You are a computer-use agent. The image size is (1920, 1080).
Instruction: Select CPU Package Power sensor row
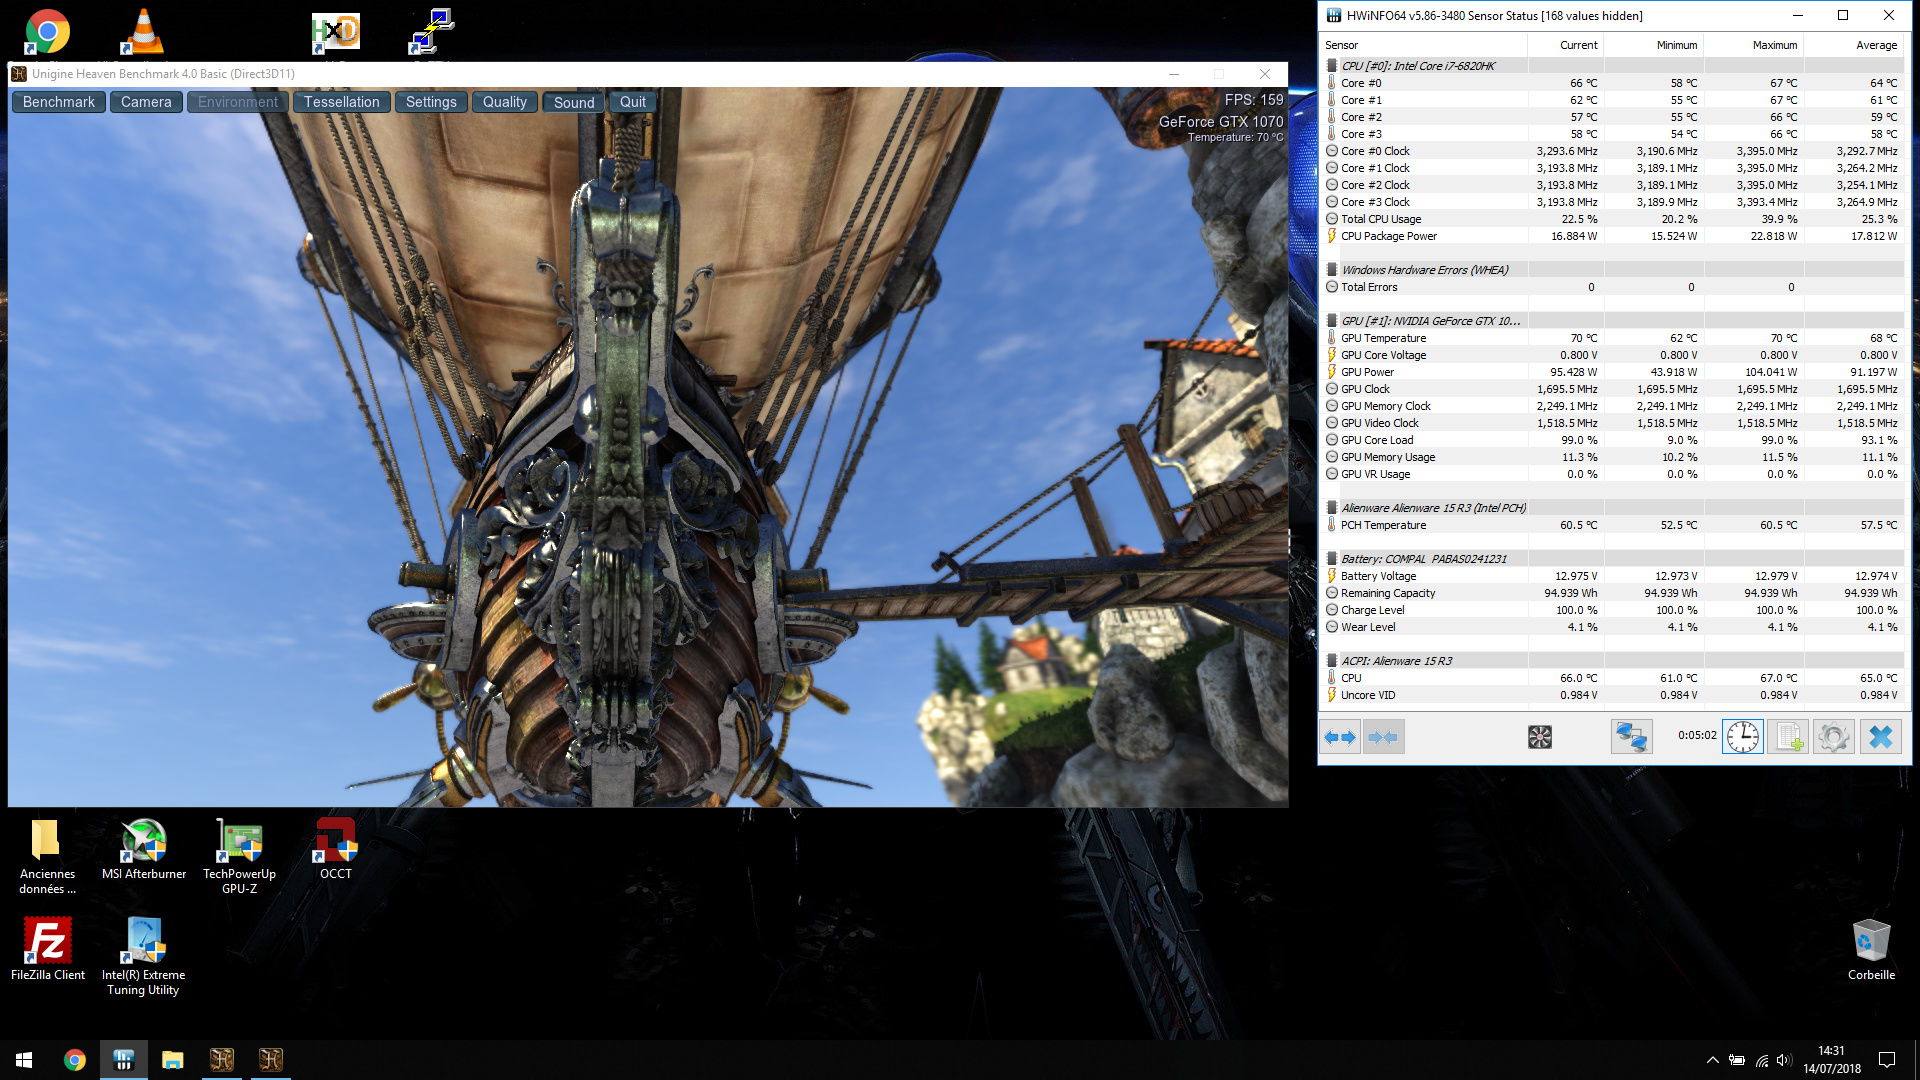point(1613,236)
